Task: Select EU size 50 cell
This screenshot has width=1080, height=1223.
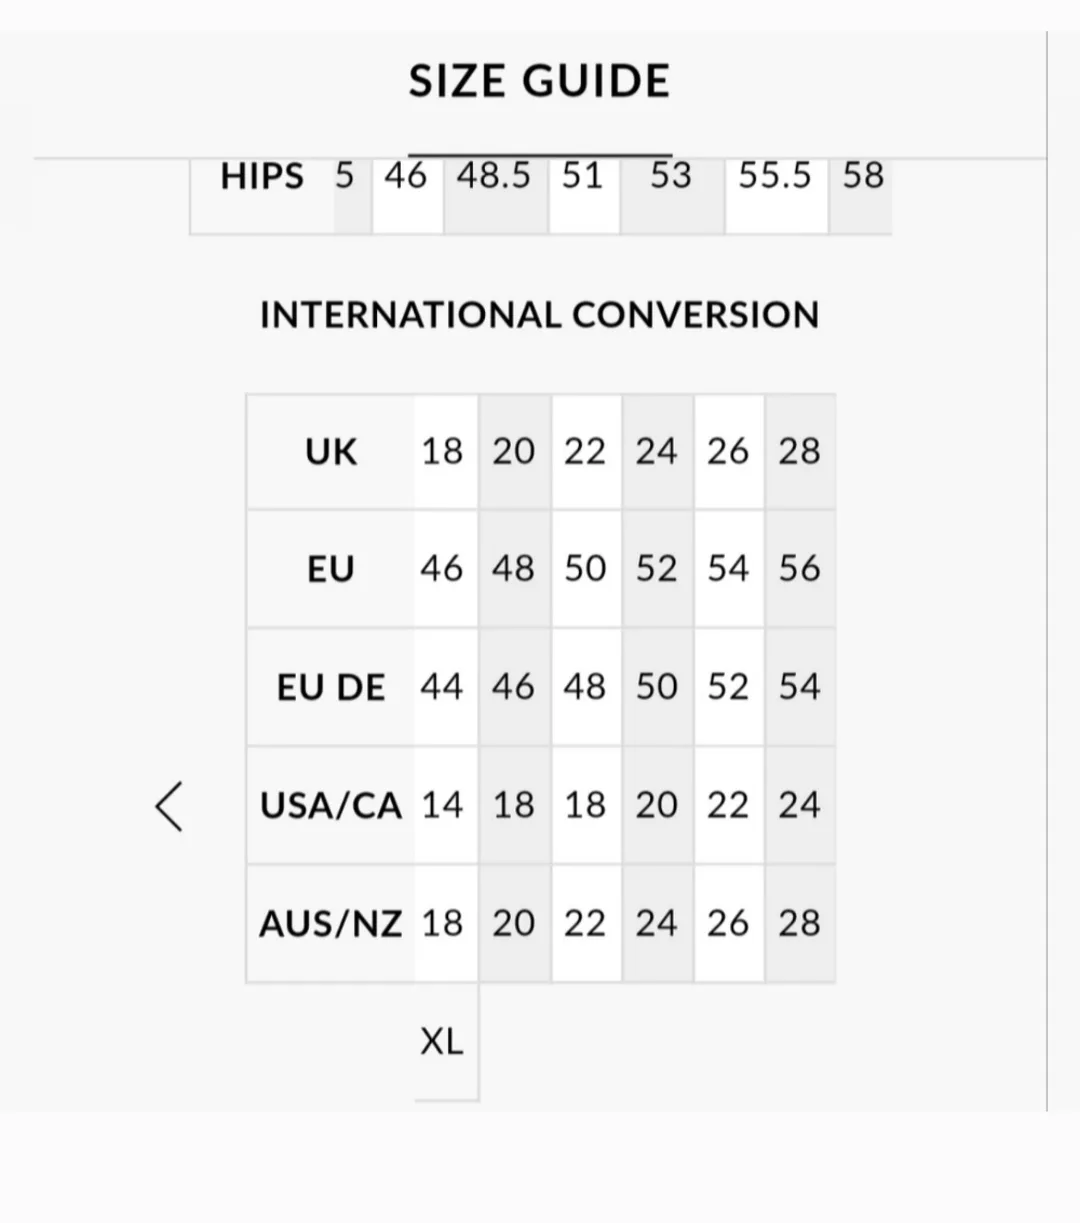Action: [x=585, y=570]
